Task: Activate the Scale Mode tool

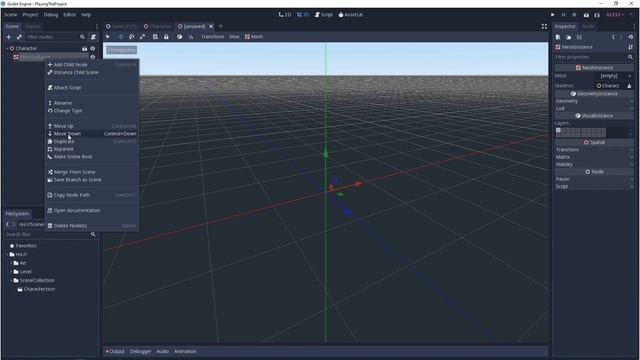Action: (142, 37)
